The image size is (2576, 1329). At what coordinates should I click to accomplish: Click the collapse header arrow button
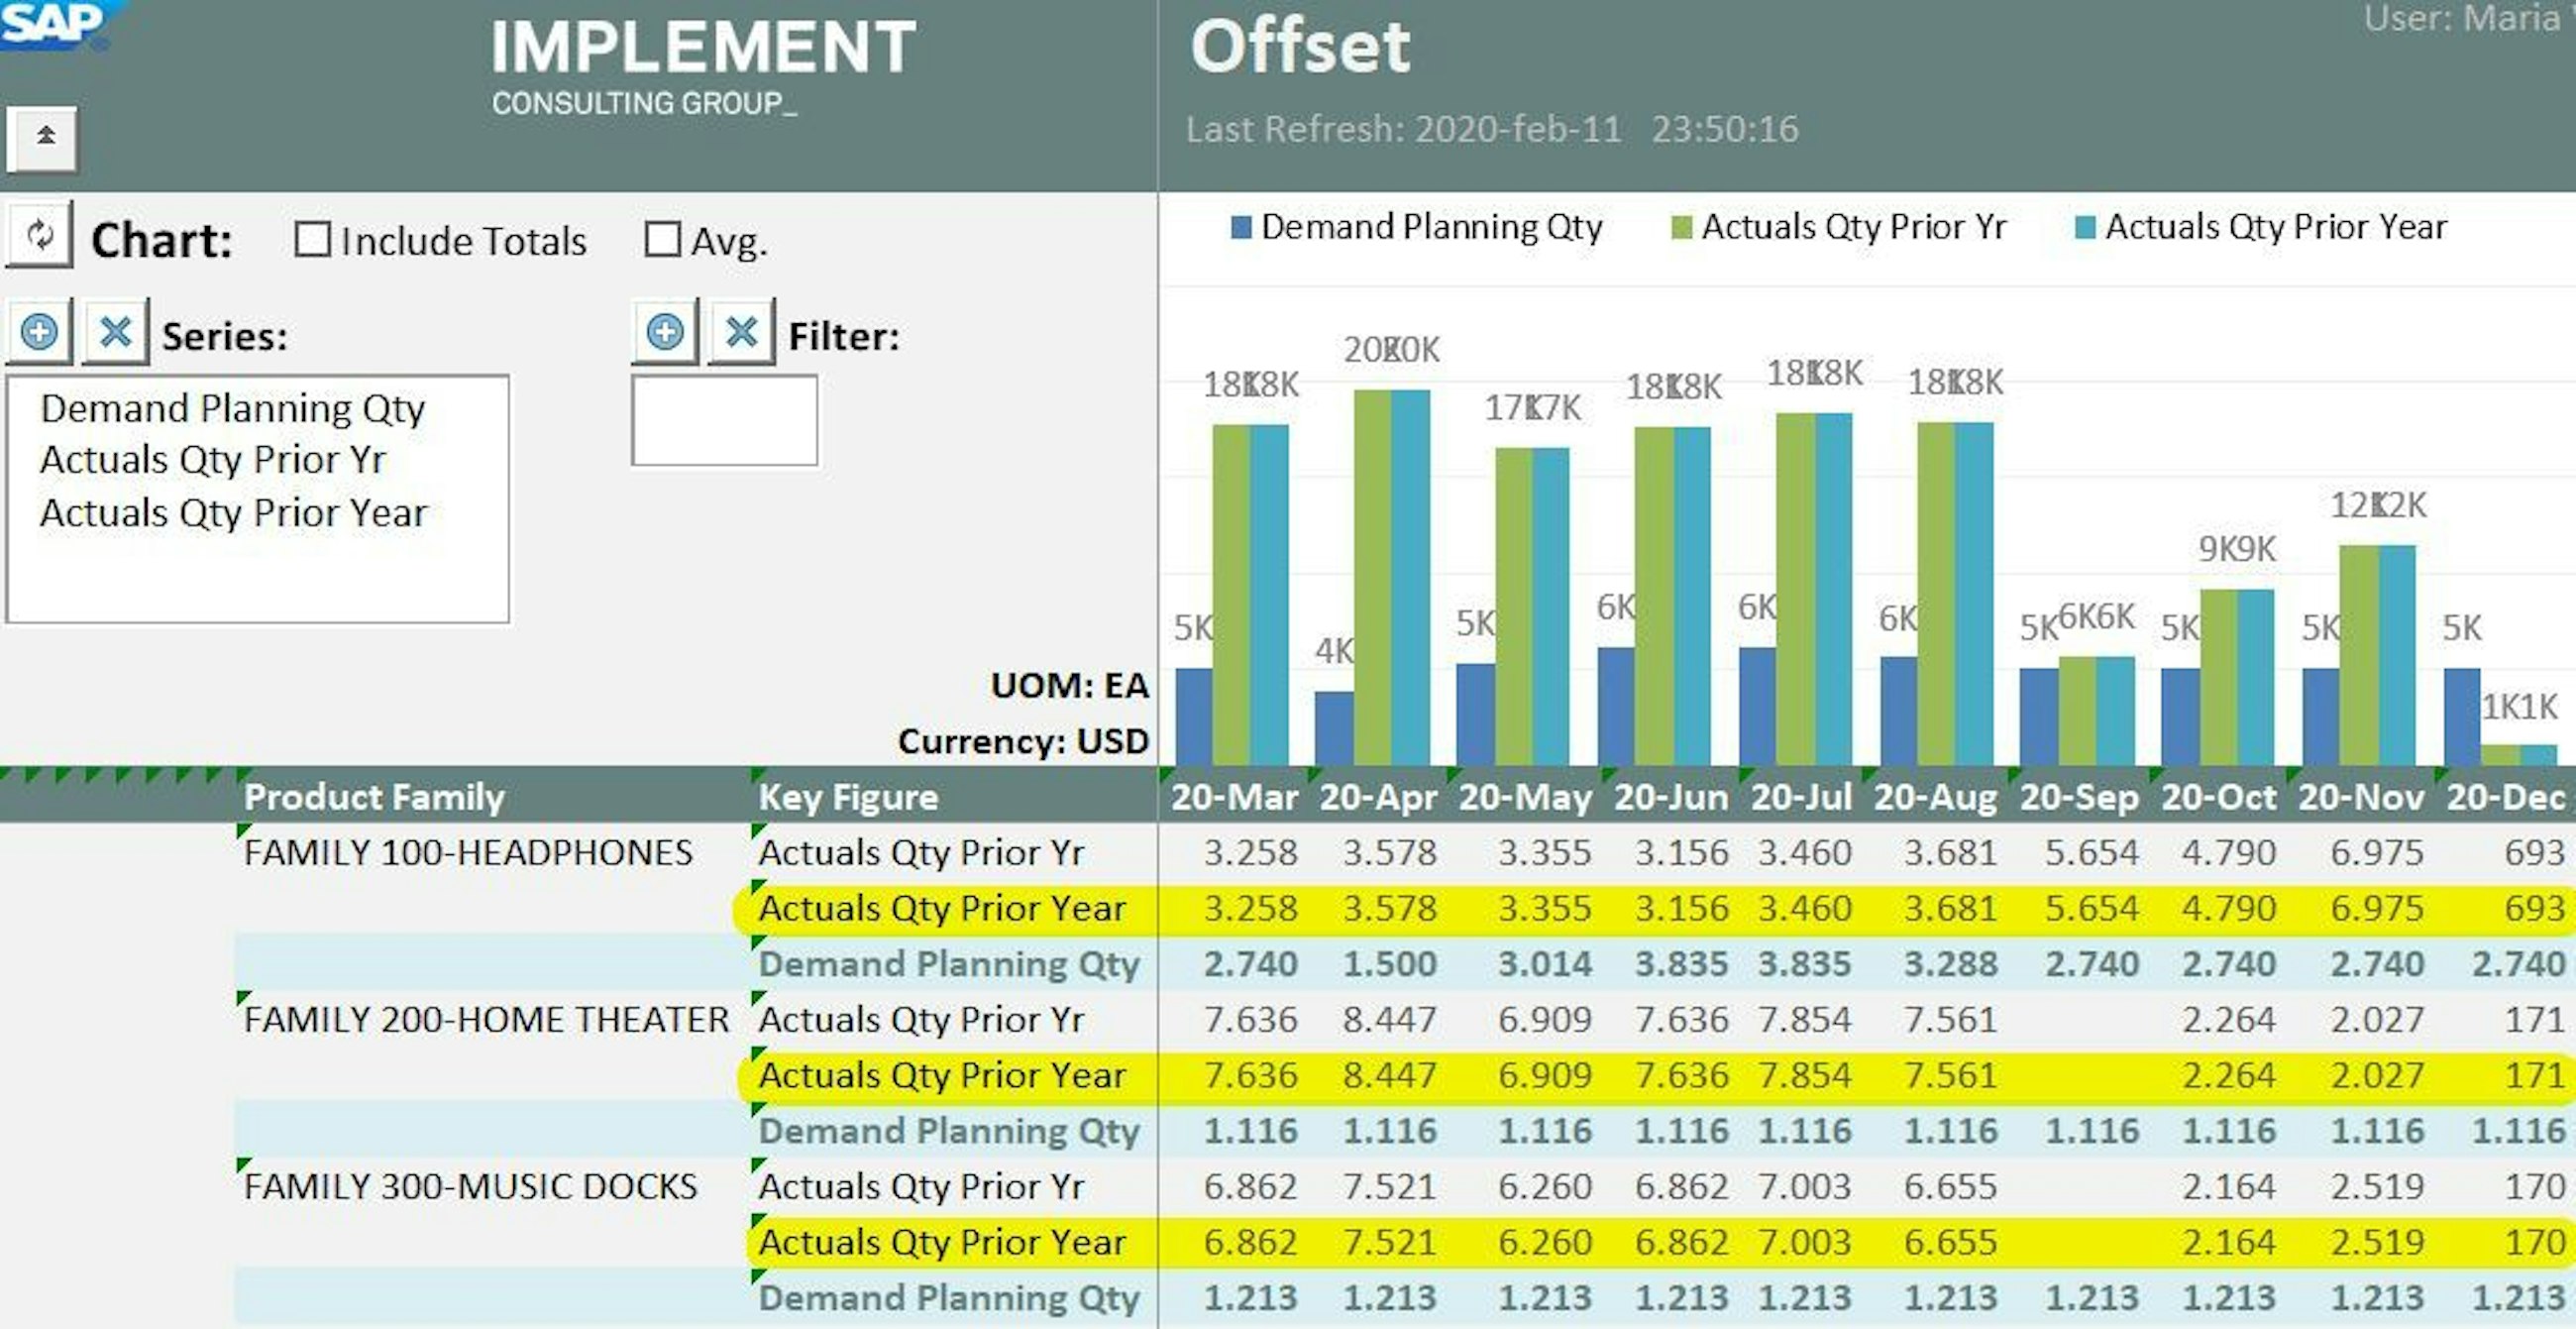click(43, 137)
